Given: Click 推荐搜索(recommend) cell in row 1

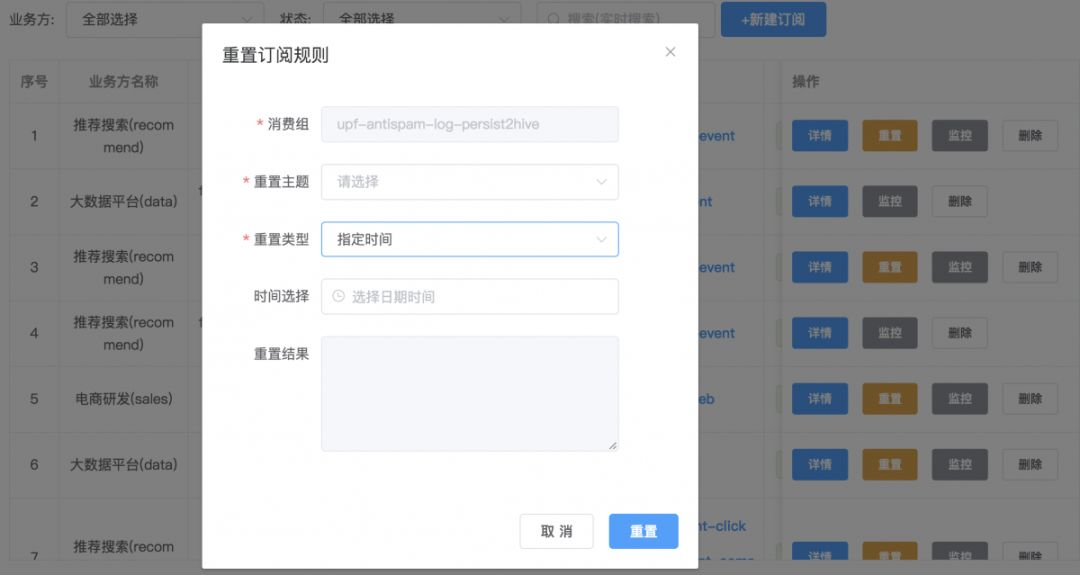Looking at the screenshot, I should coord(123,136).
